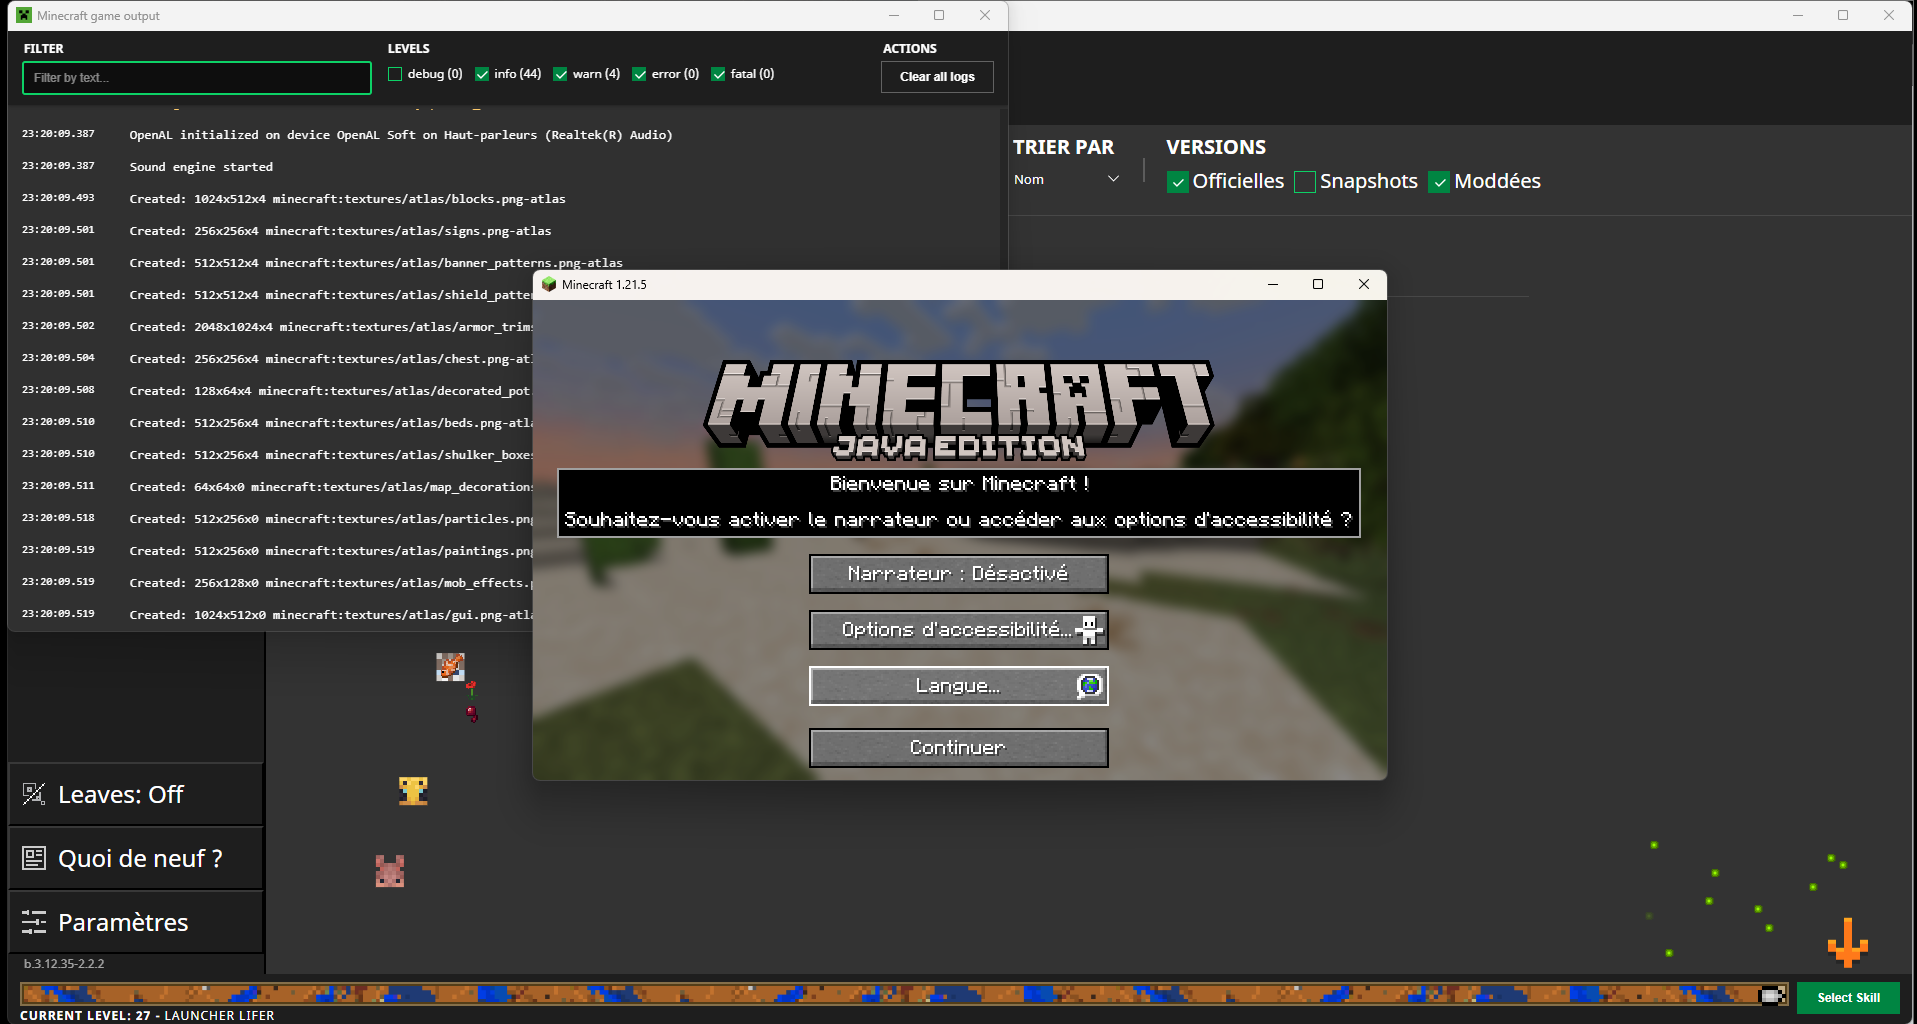Image resolution: width=1917 pixels, height=1024 pixels.
Task: Click the ACTIONS heading in the log window
Action: (x=910, y=48)
